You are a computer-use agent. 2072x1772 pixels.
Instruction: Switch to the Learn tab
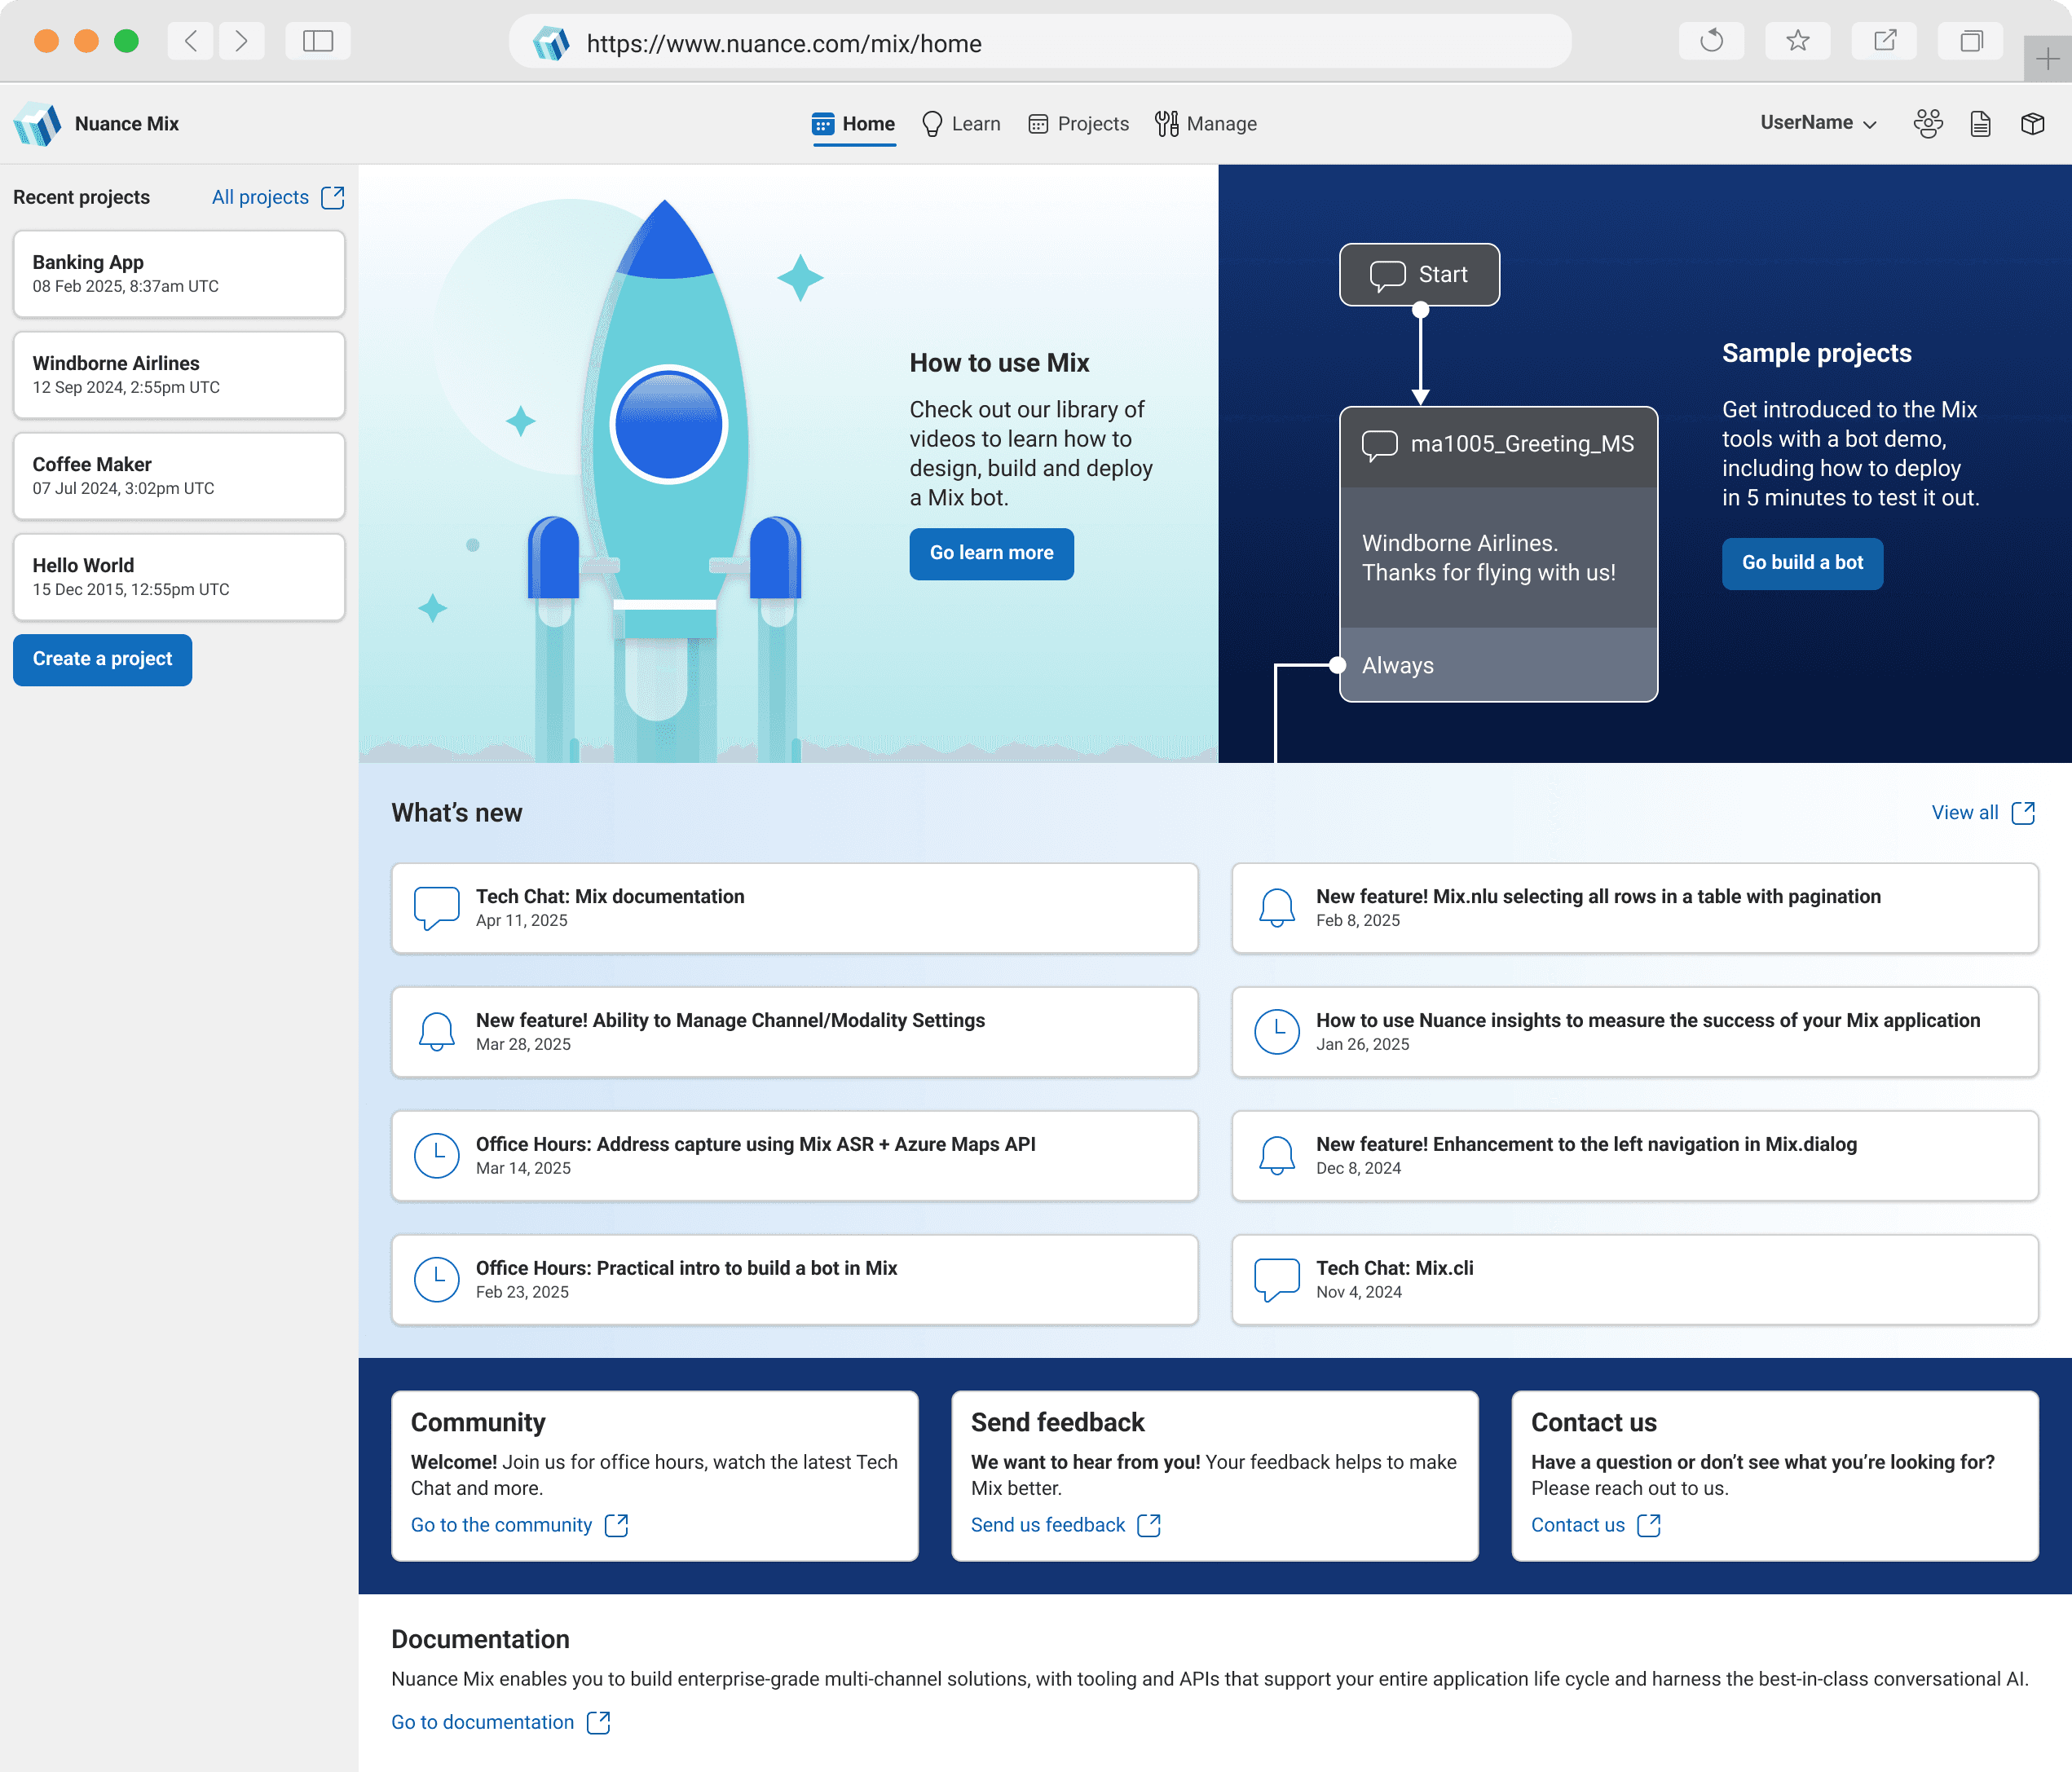pos(960,124)
